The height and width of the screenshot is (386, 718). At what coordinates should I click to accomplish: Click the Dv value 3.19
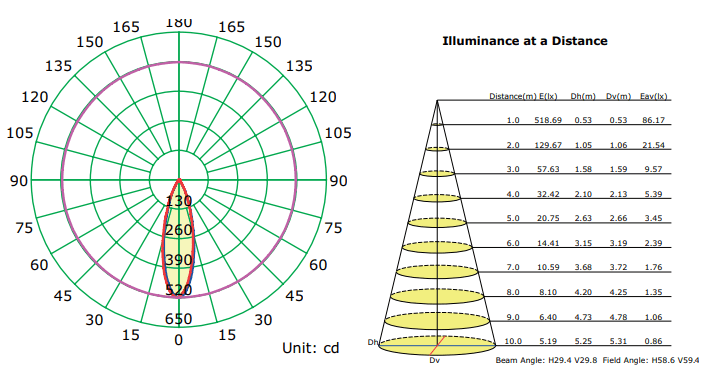point(618,243)
